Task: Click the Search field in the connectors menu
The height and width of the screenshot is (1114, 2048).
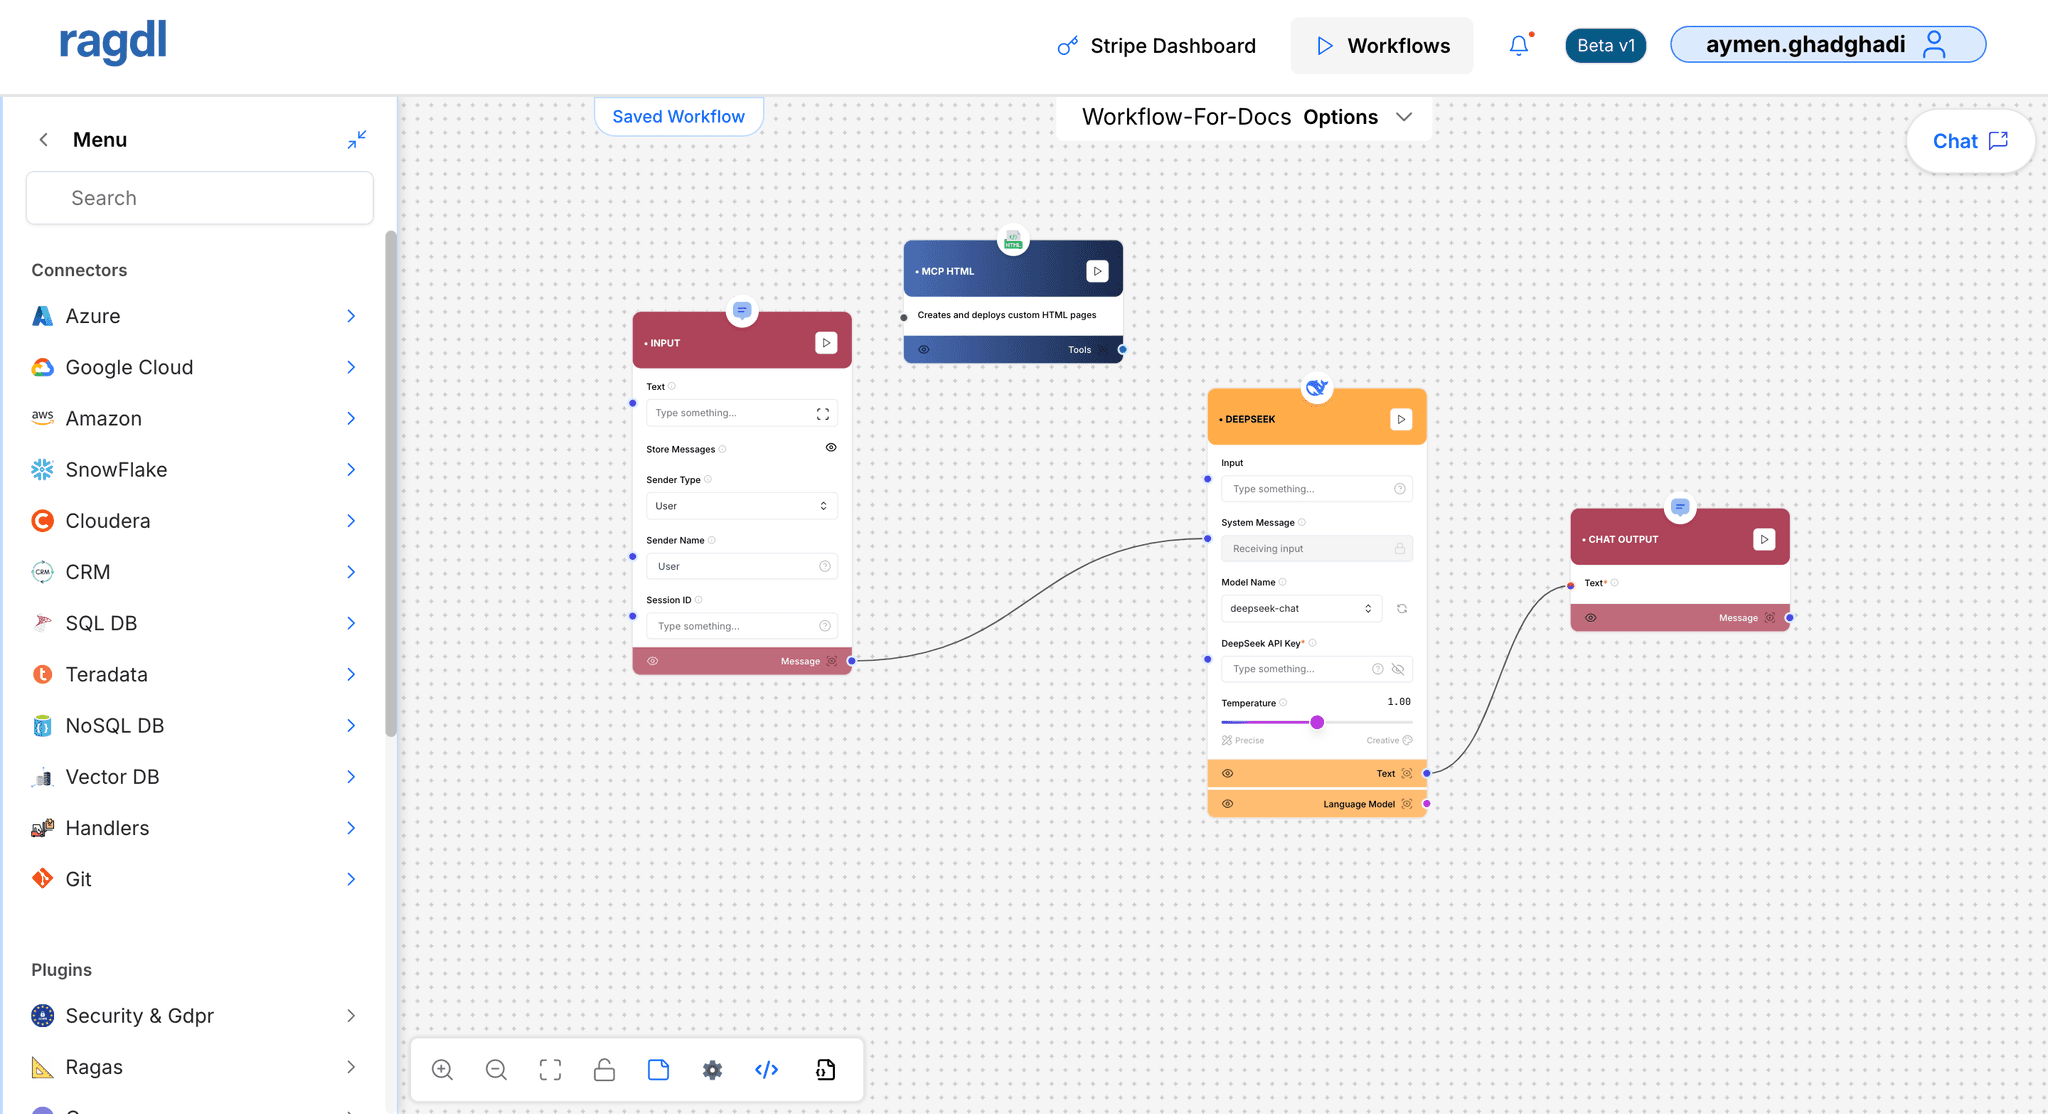Action: coord(199,197)
